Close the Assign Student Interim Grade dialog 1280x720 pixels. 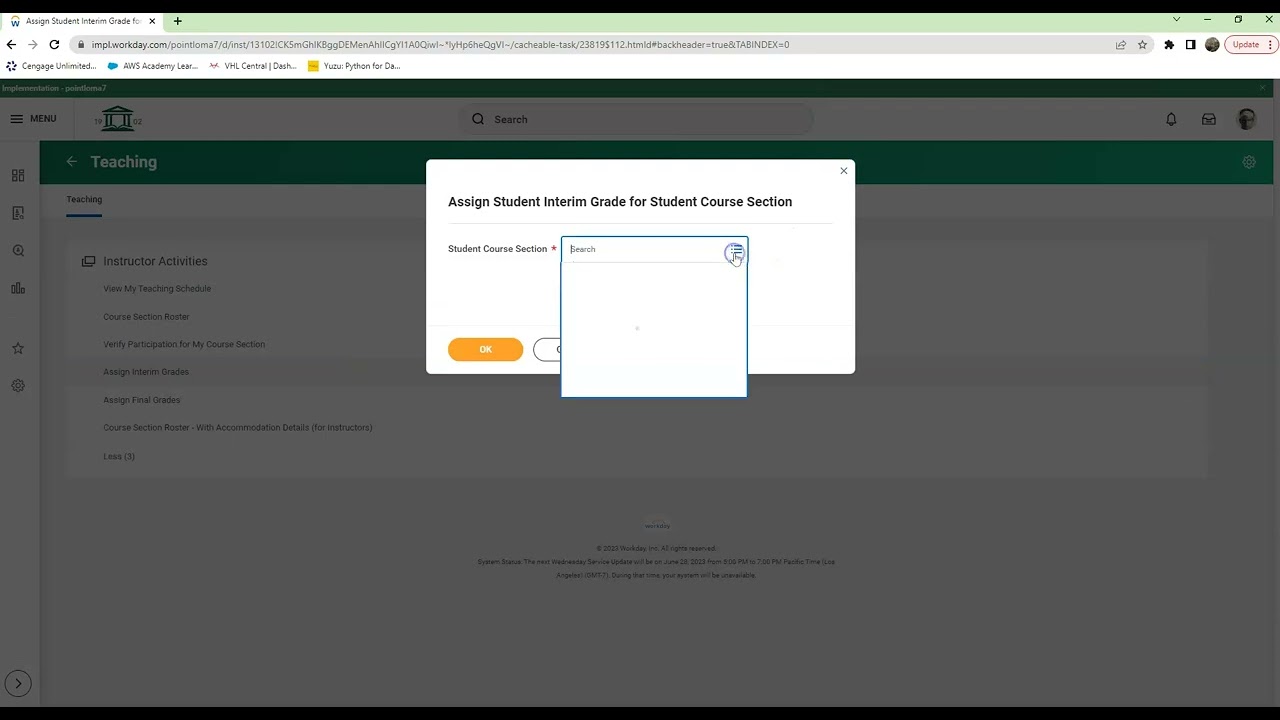click(844, 171)
